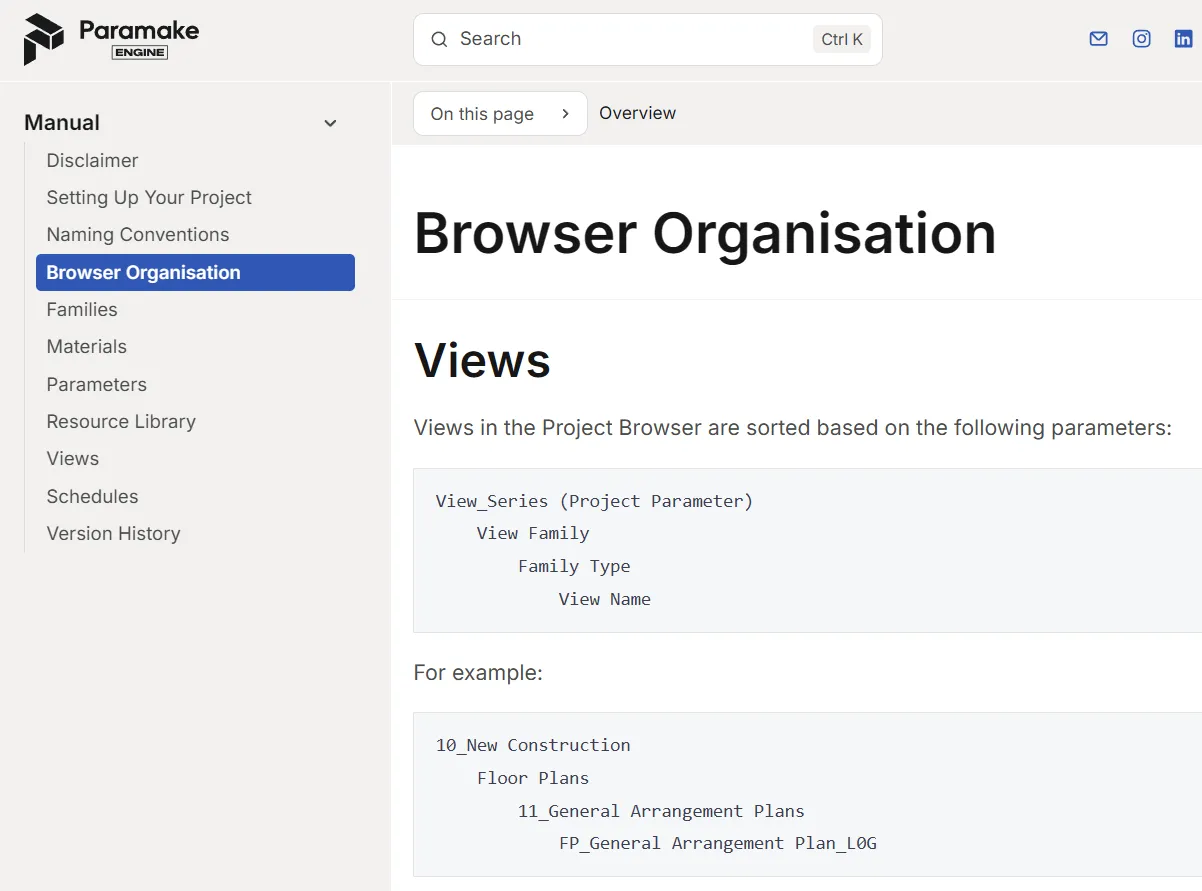The width and height of the screenshot is (1202, 891).
Task: Click the 11_General Arrangement Plans line
Action: coord(661,811)
